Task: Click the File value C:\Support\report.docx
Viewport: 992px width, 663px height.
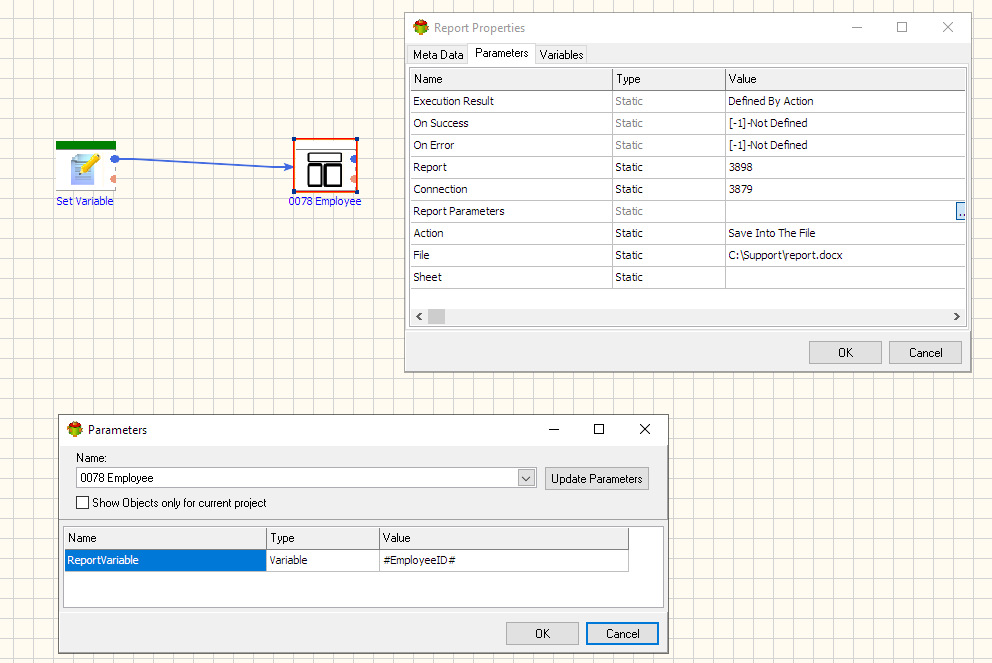Action: (x=785, y=256)
